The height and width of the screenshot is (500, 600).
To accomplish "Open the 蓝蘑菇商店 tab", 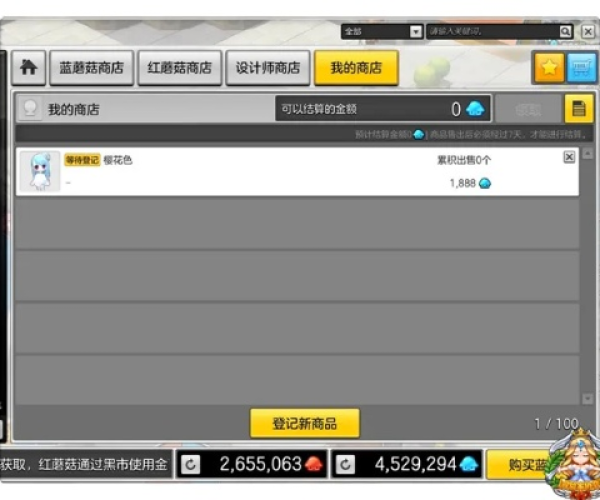I will (91, 68).
